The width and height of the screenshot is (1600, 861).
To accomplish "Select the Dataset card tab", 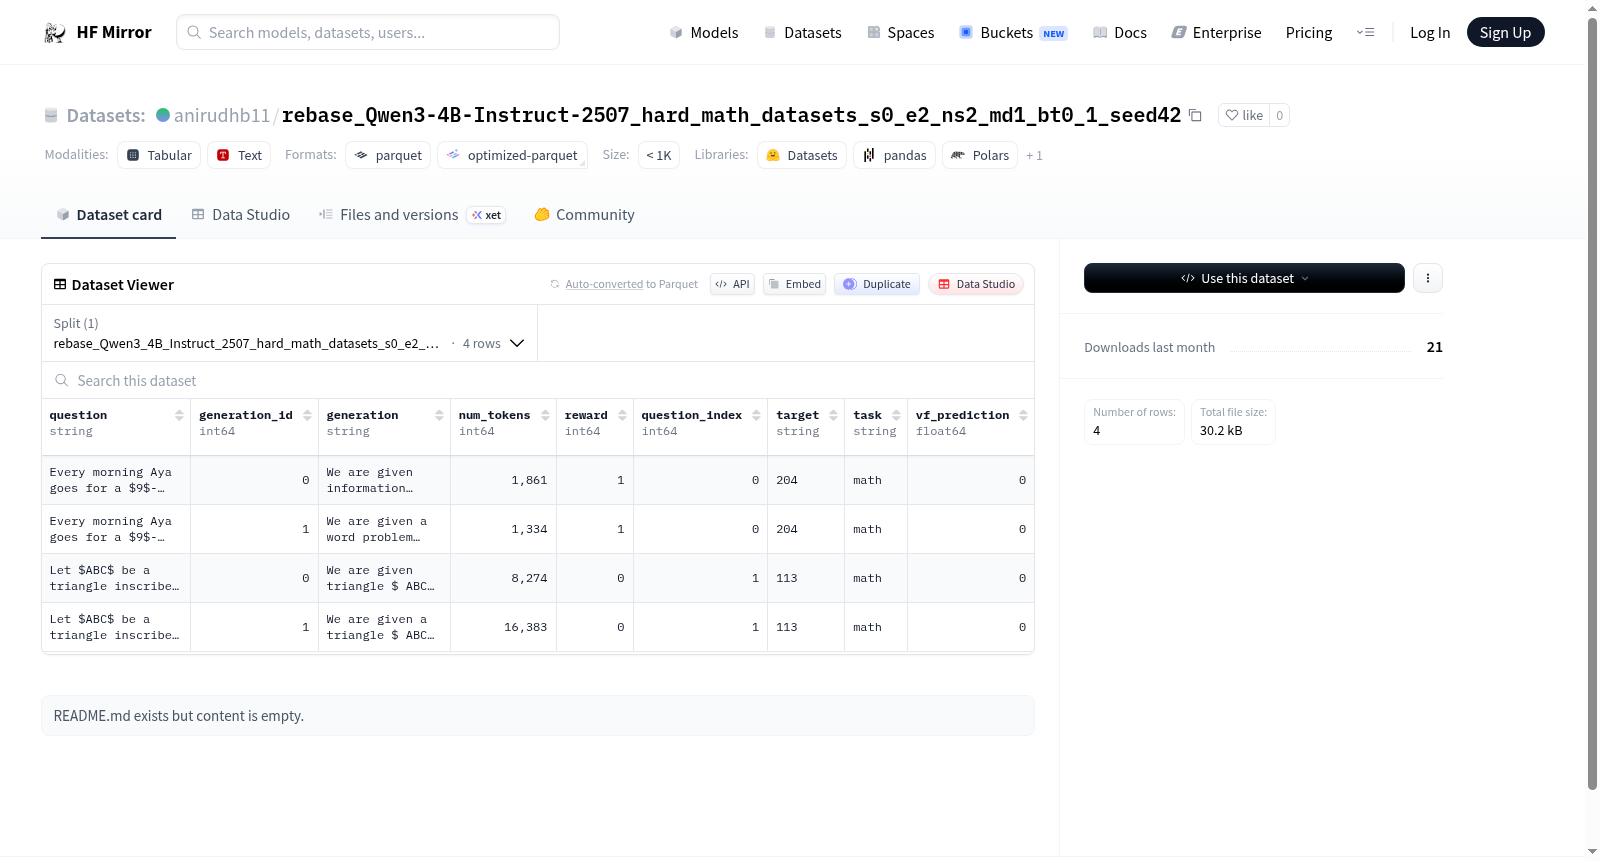I will [109, 215].
